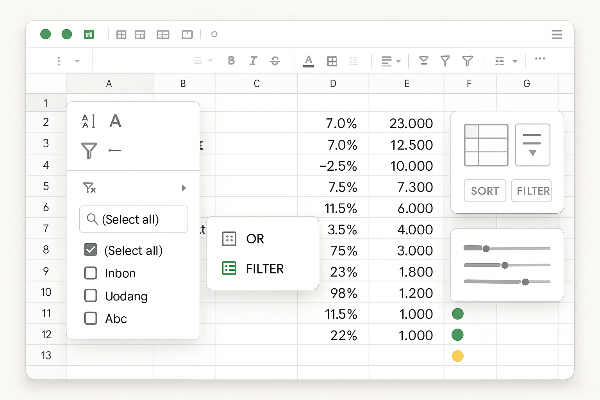Click cell with value 12.500
The image size is (600, 400).
(406, 144)
